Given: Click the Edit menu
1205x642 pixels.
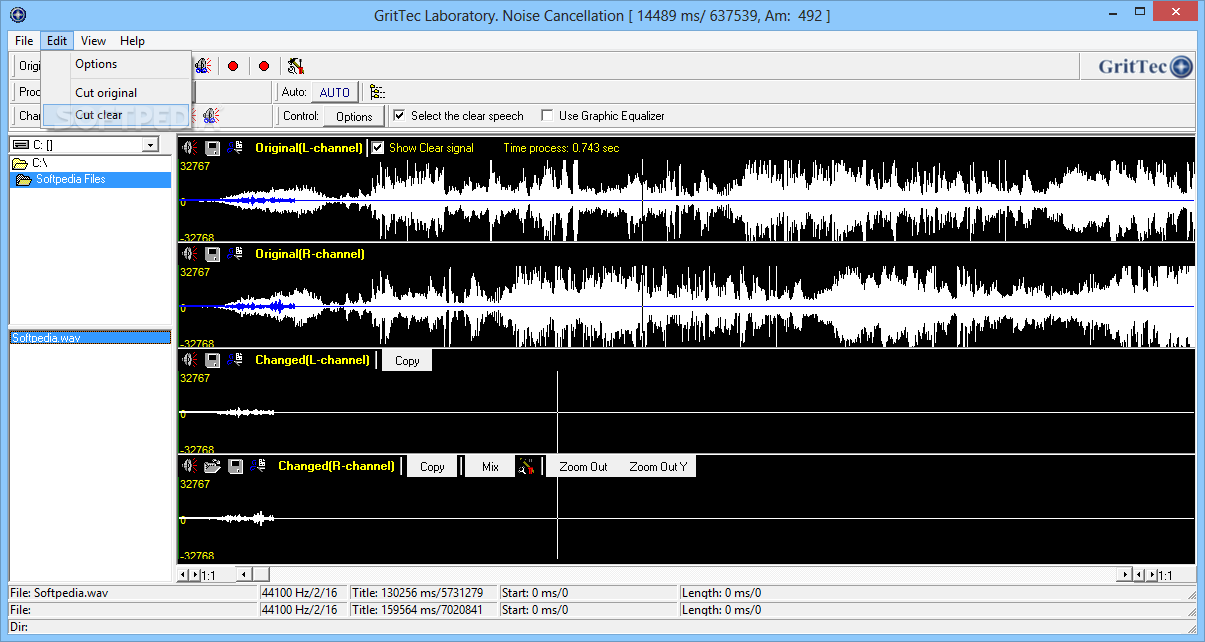Looking at the screenshot, I should 57,41.
